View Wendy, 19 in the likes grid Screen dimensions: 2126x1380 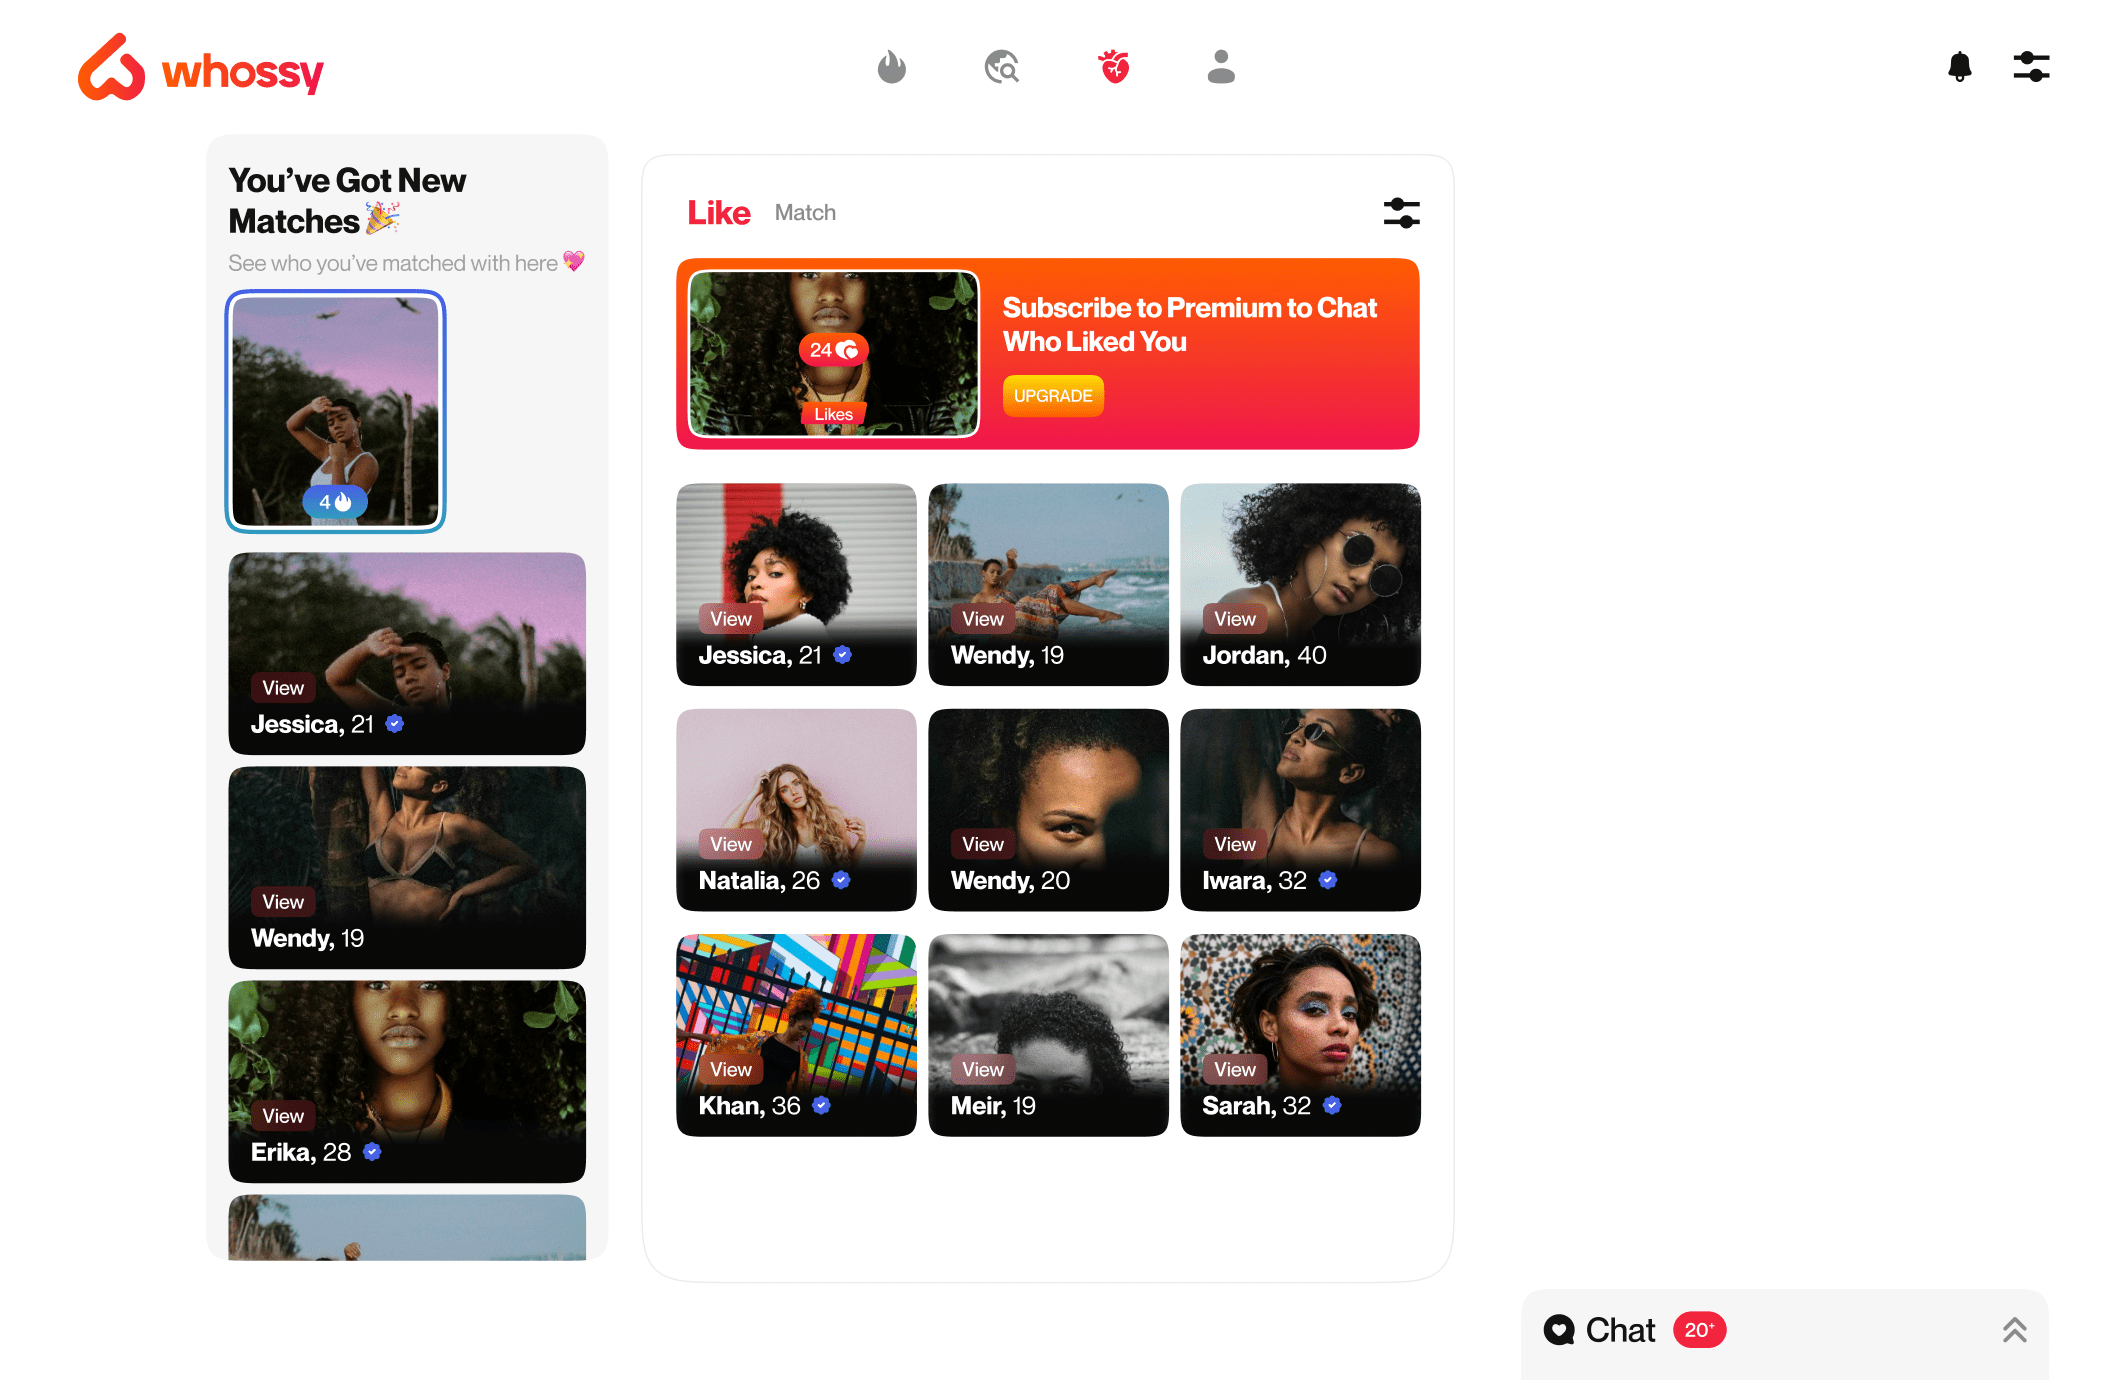[x=983, y=619]
